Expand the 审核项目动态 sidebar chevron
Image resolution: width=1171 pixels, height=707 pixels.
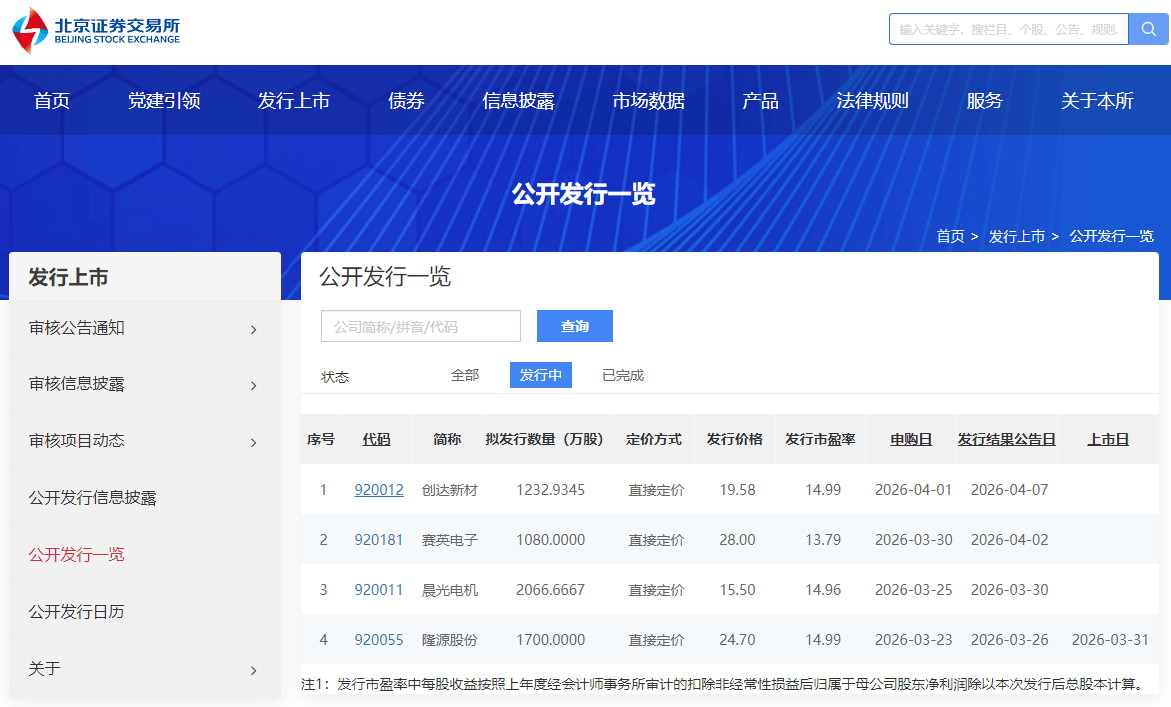tap(253, 442)
